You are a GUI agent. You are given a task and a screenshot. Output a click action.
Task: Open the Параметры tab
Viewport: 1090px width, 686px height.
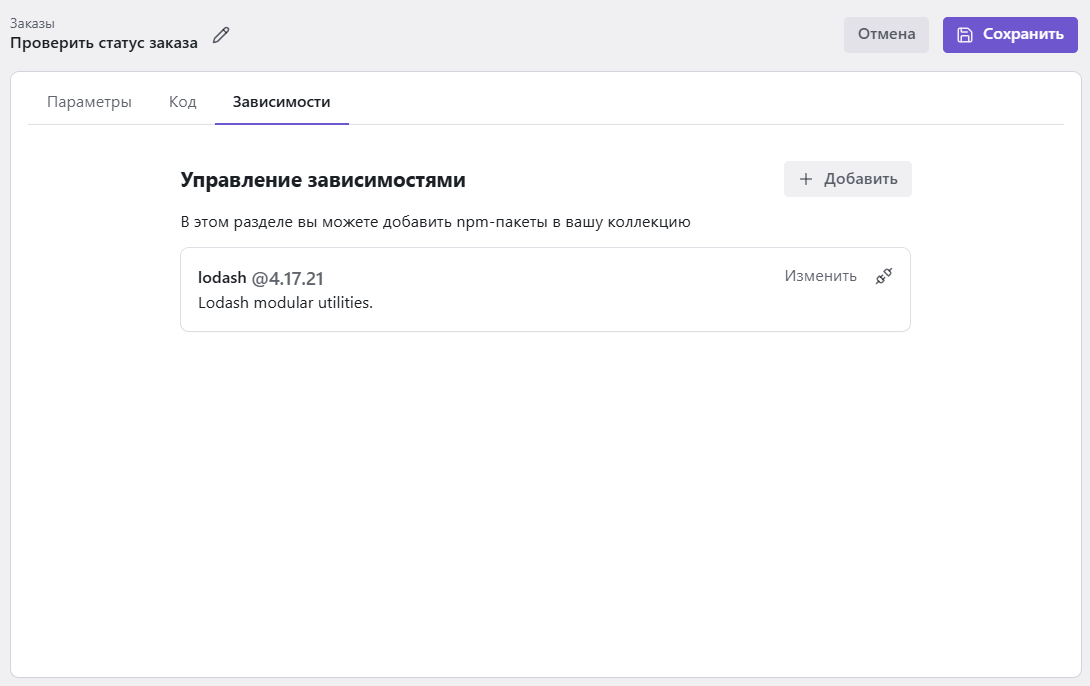[89, 102]
